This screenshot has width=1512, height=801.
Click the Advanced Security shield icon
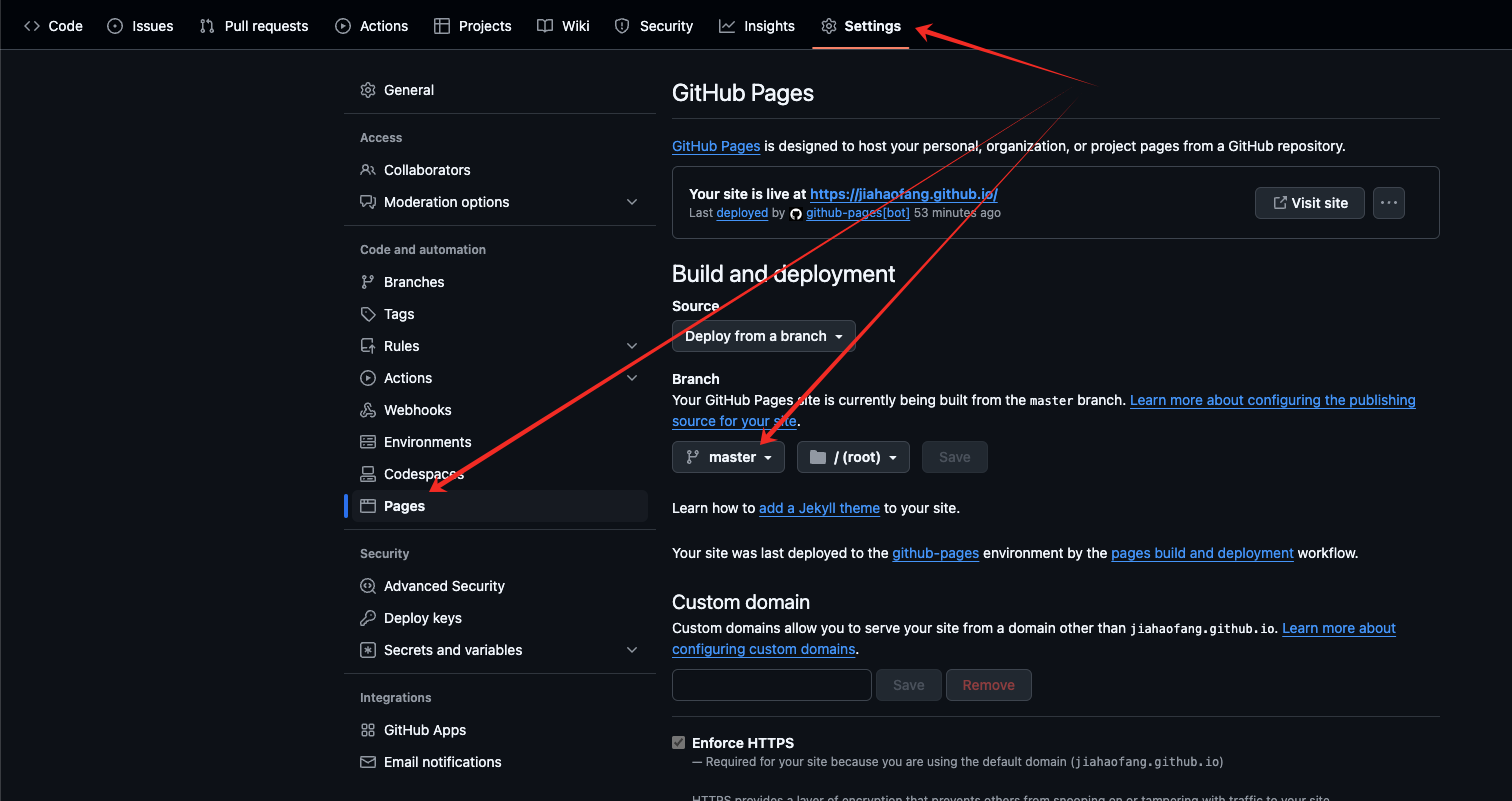click(x=368, y=586)
